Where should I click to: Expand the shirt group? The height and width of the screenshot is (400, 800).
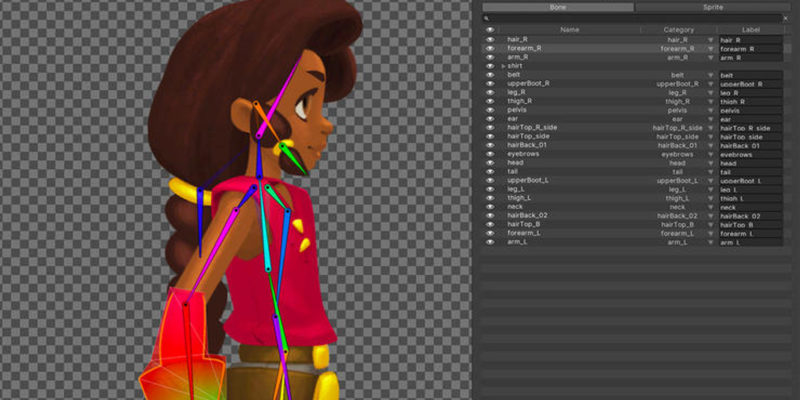502,66
